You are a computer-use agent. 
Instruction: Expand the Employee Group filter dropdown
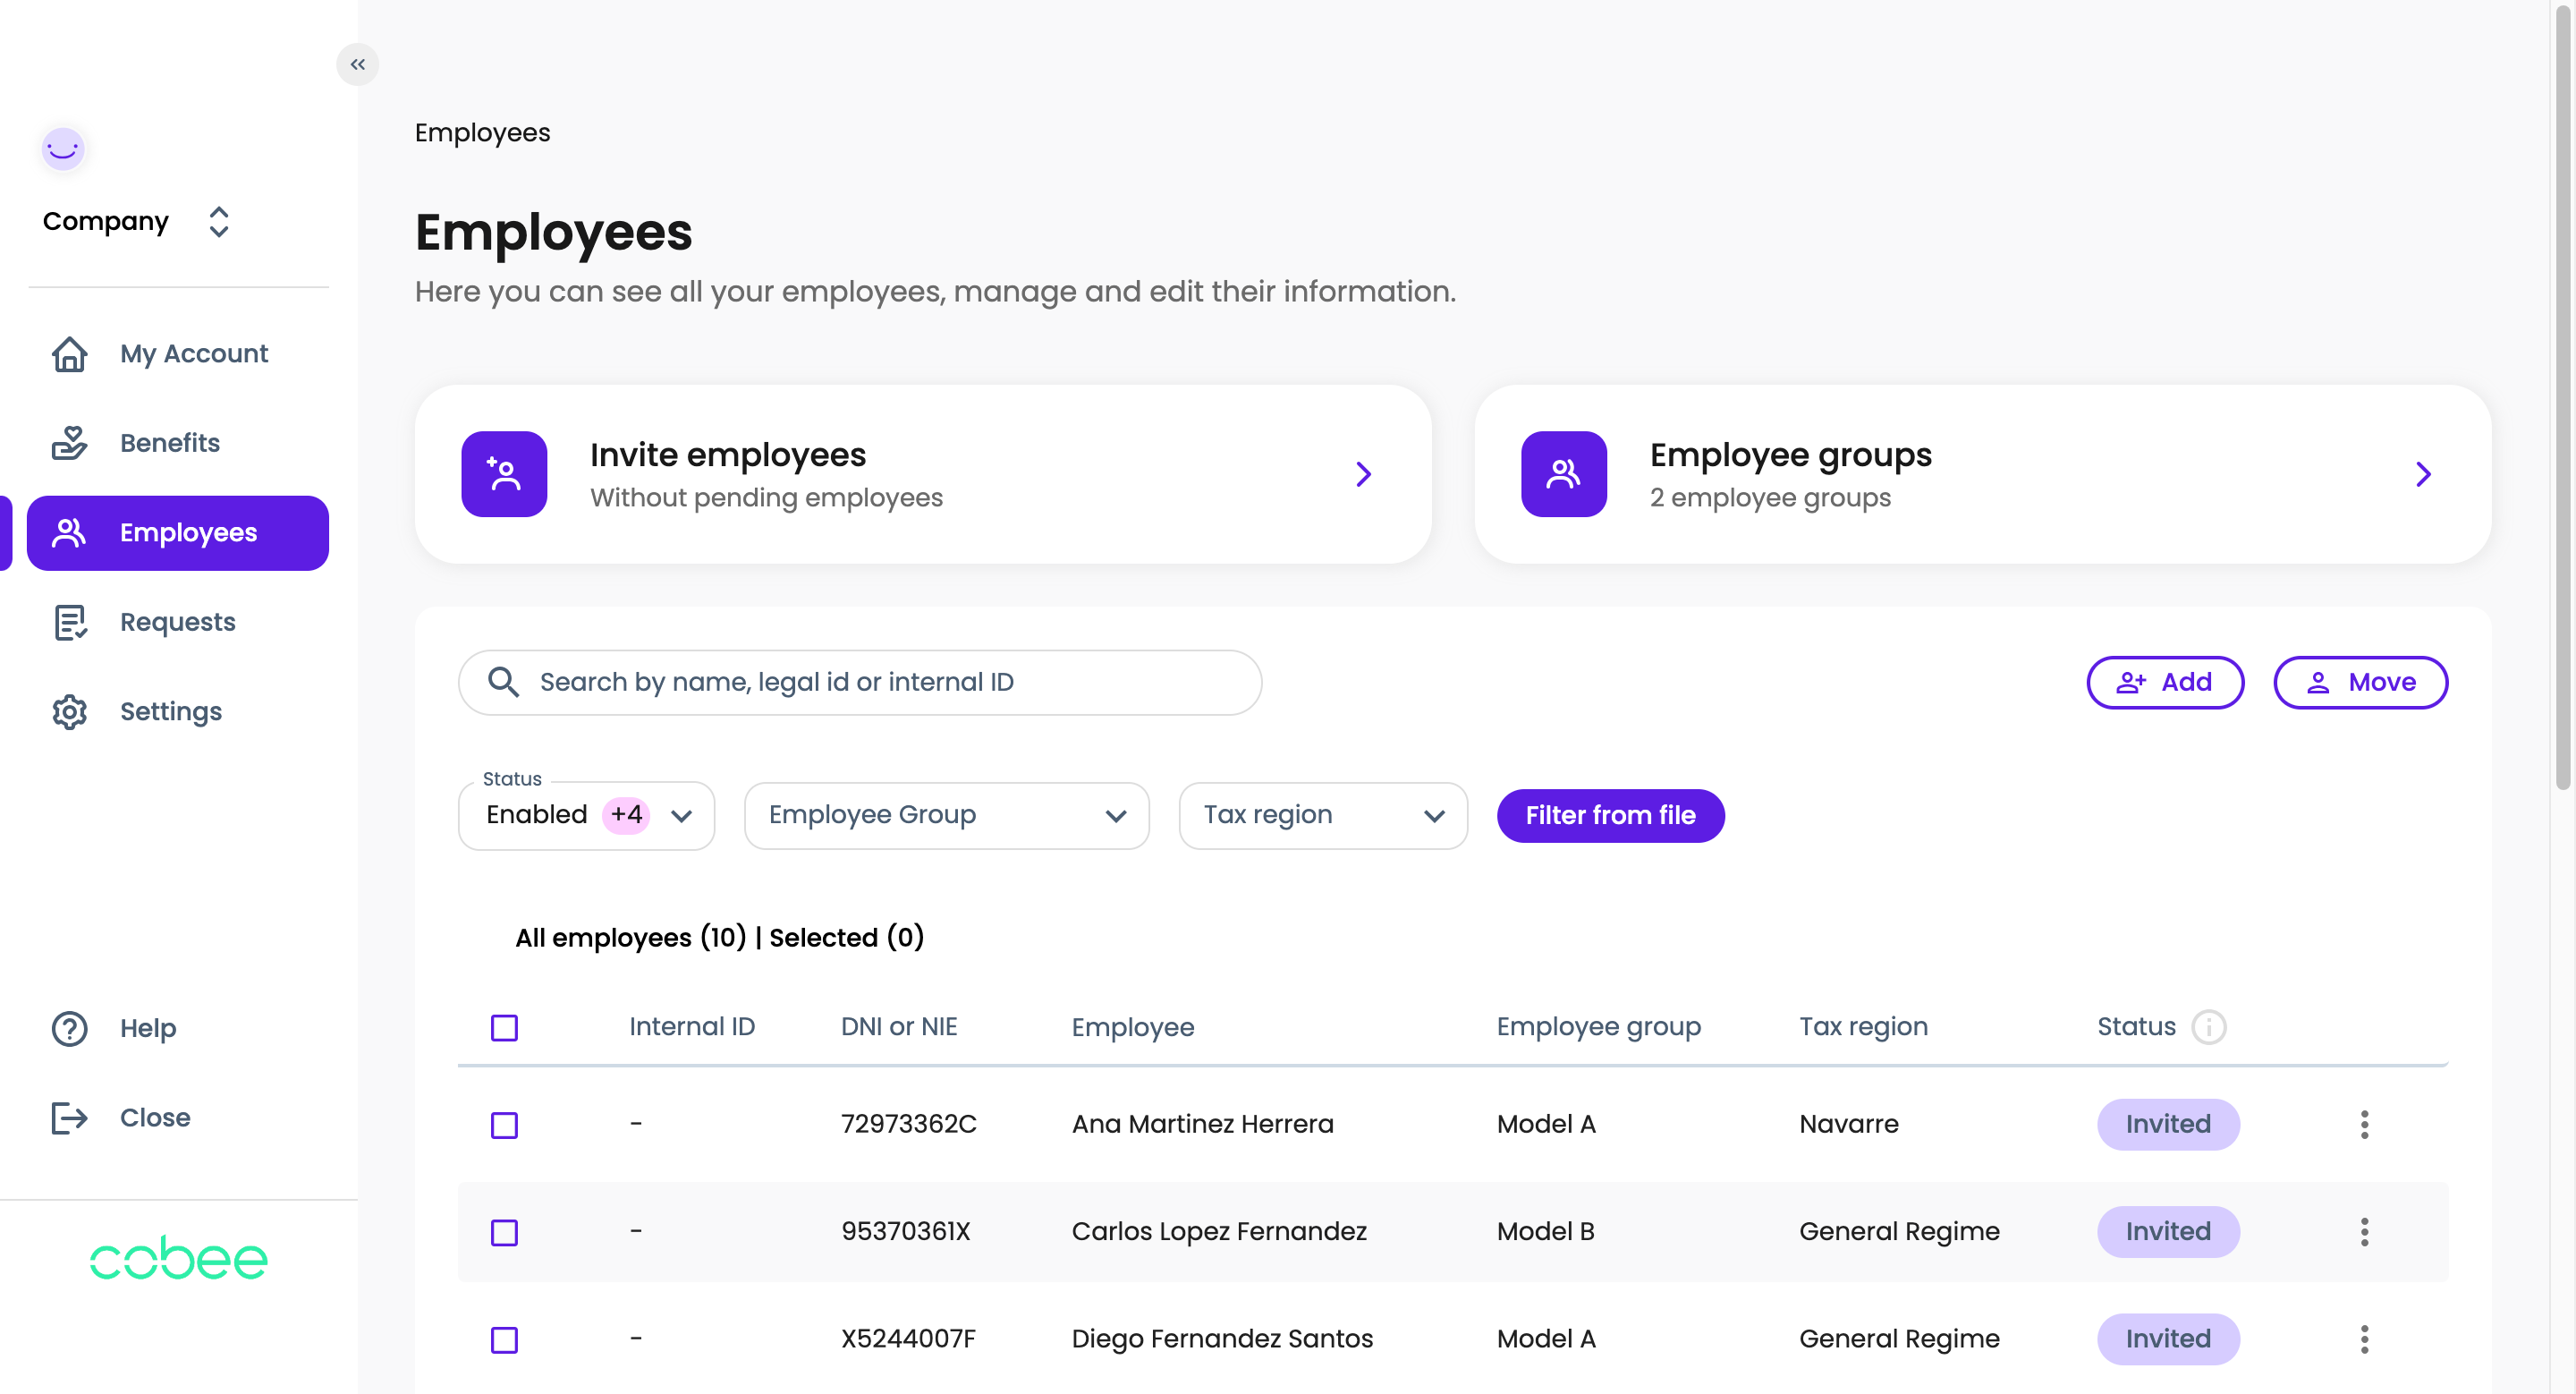coord(946,815)
